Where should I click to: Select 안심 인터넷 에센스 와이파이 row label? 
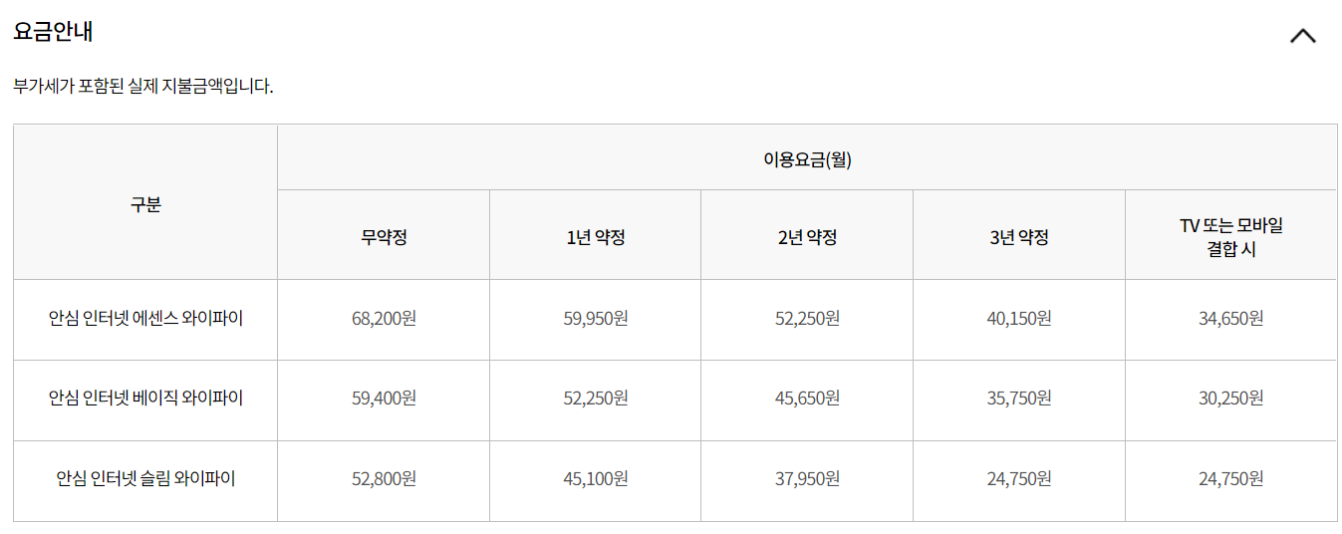click(146, 318)
